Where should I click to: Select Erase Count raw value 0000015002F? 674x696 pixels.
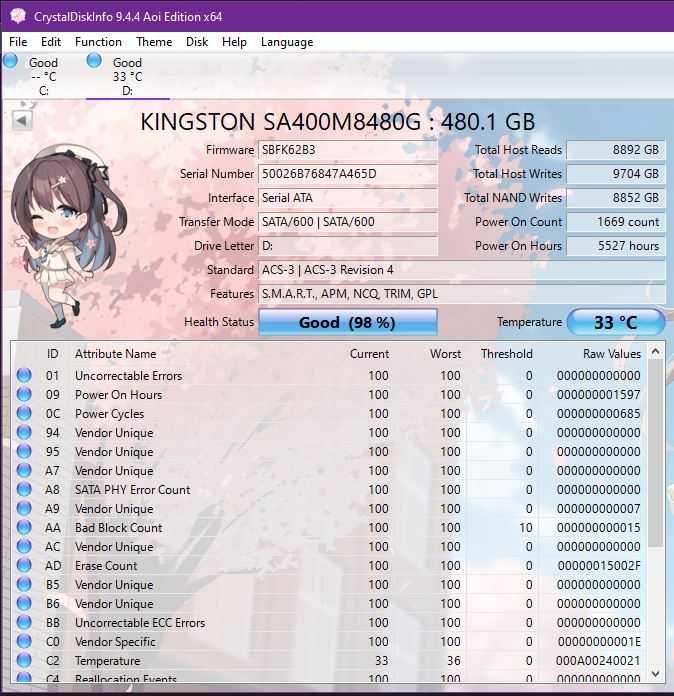[599, 566]
